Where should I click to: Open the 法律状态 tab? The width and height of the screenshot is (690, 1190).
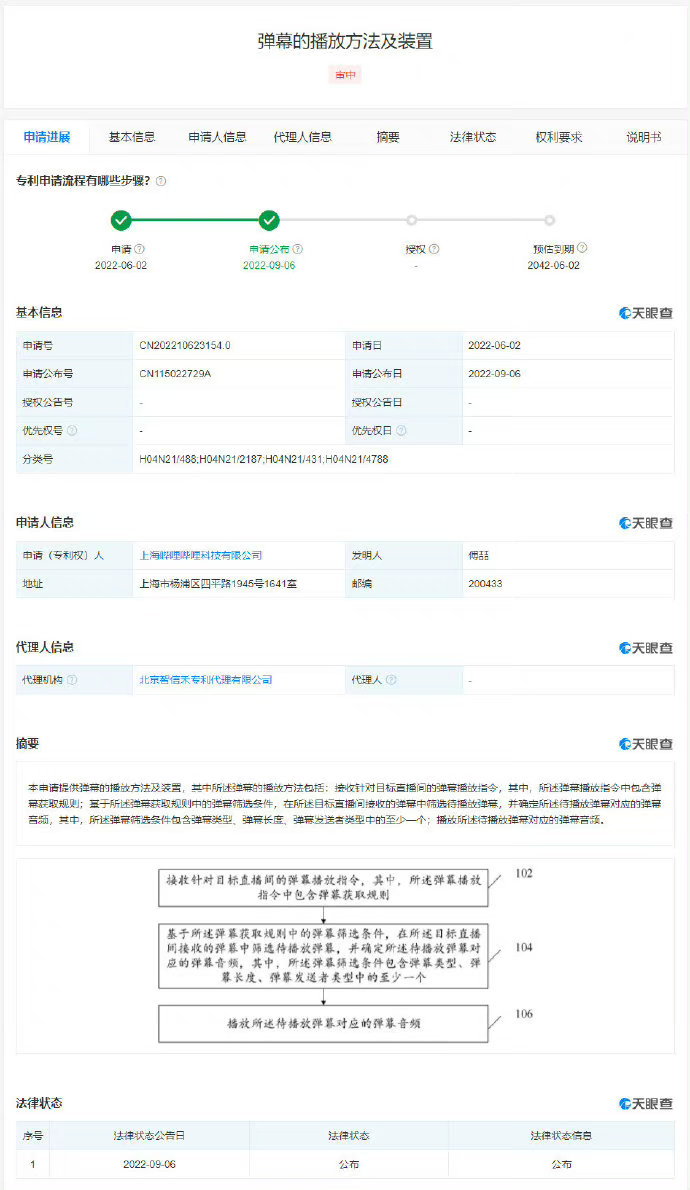click(473, 137)
